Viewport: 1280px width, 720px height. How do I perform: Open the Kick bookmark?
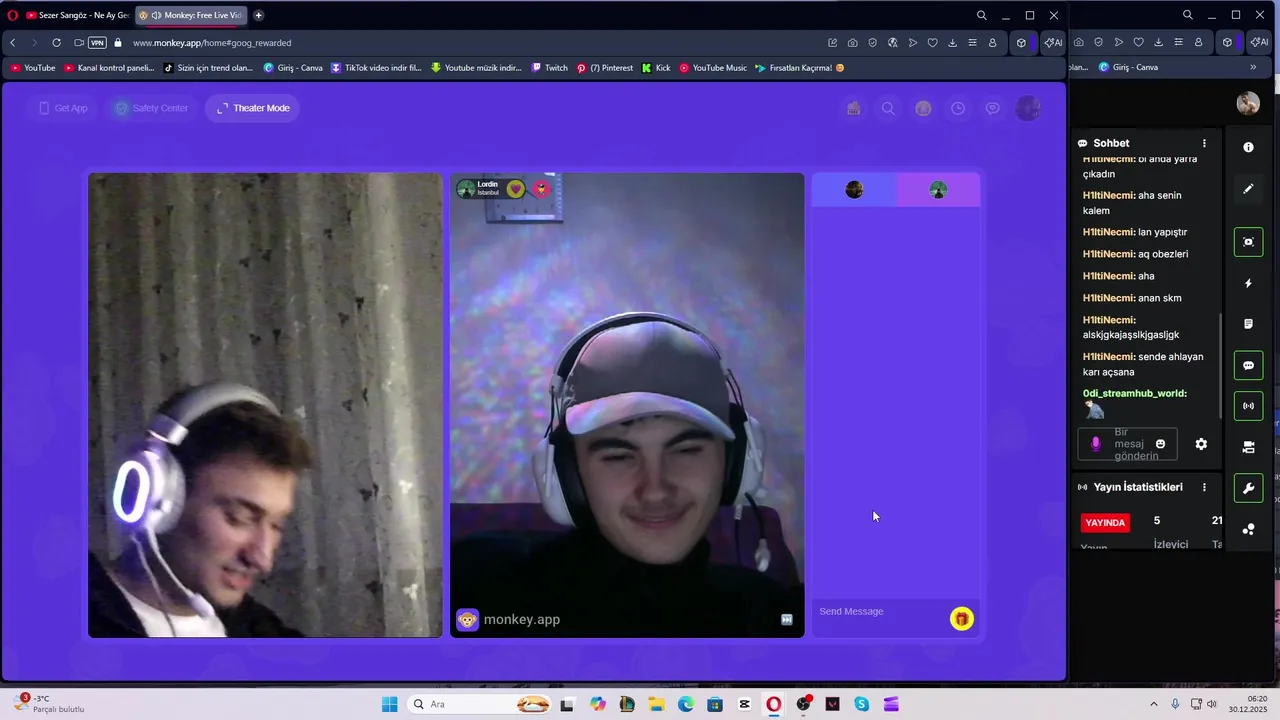pyautogui.click(x=656, y=68)
